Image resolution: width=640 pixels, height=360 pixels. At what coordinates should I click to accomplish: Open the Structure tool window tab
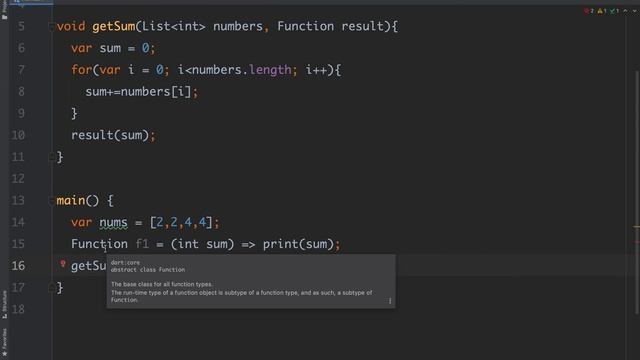[x=4, y=304]
